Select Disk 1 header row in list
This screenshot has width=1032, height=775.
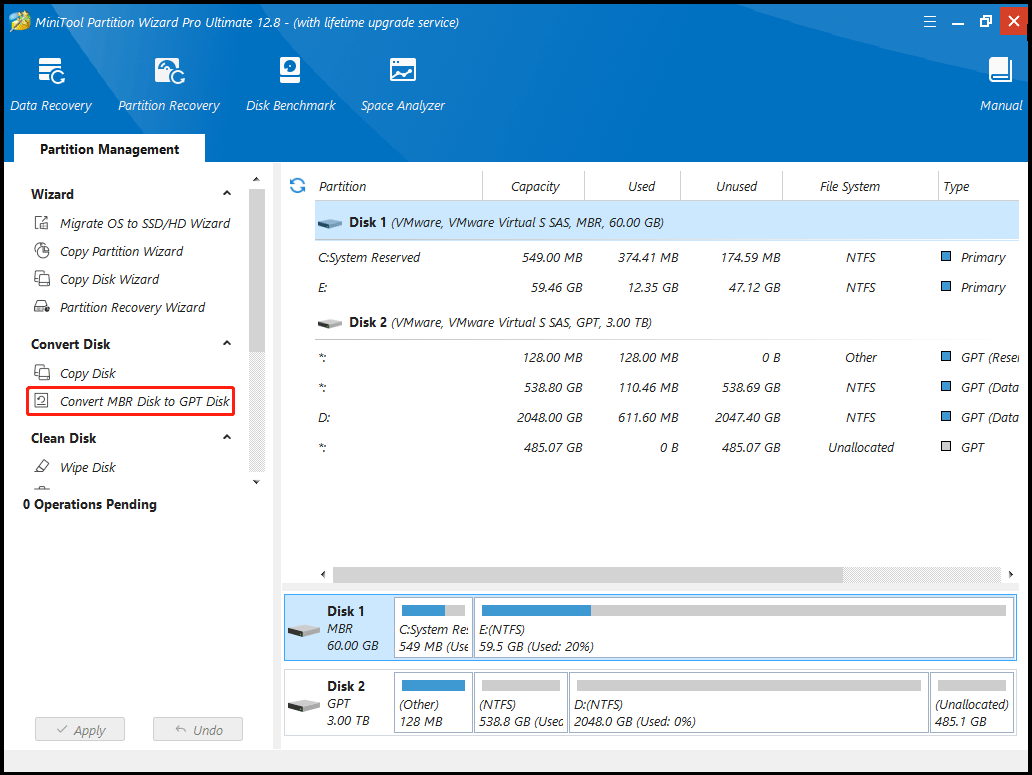667,221
